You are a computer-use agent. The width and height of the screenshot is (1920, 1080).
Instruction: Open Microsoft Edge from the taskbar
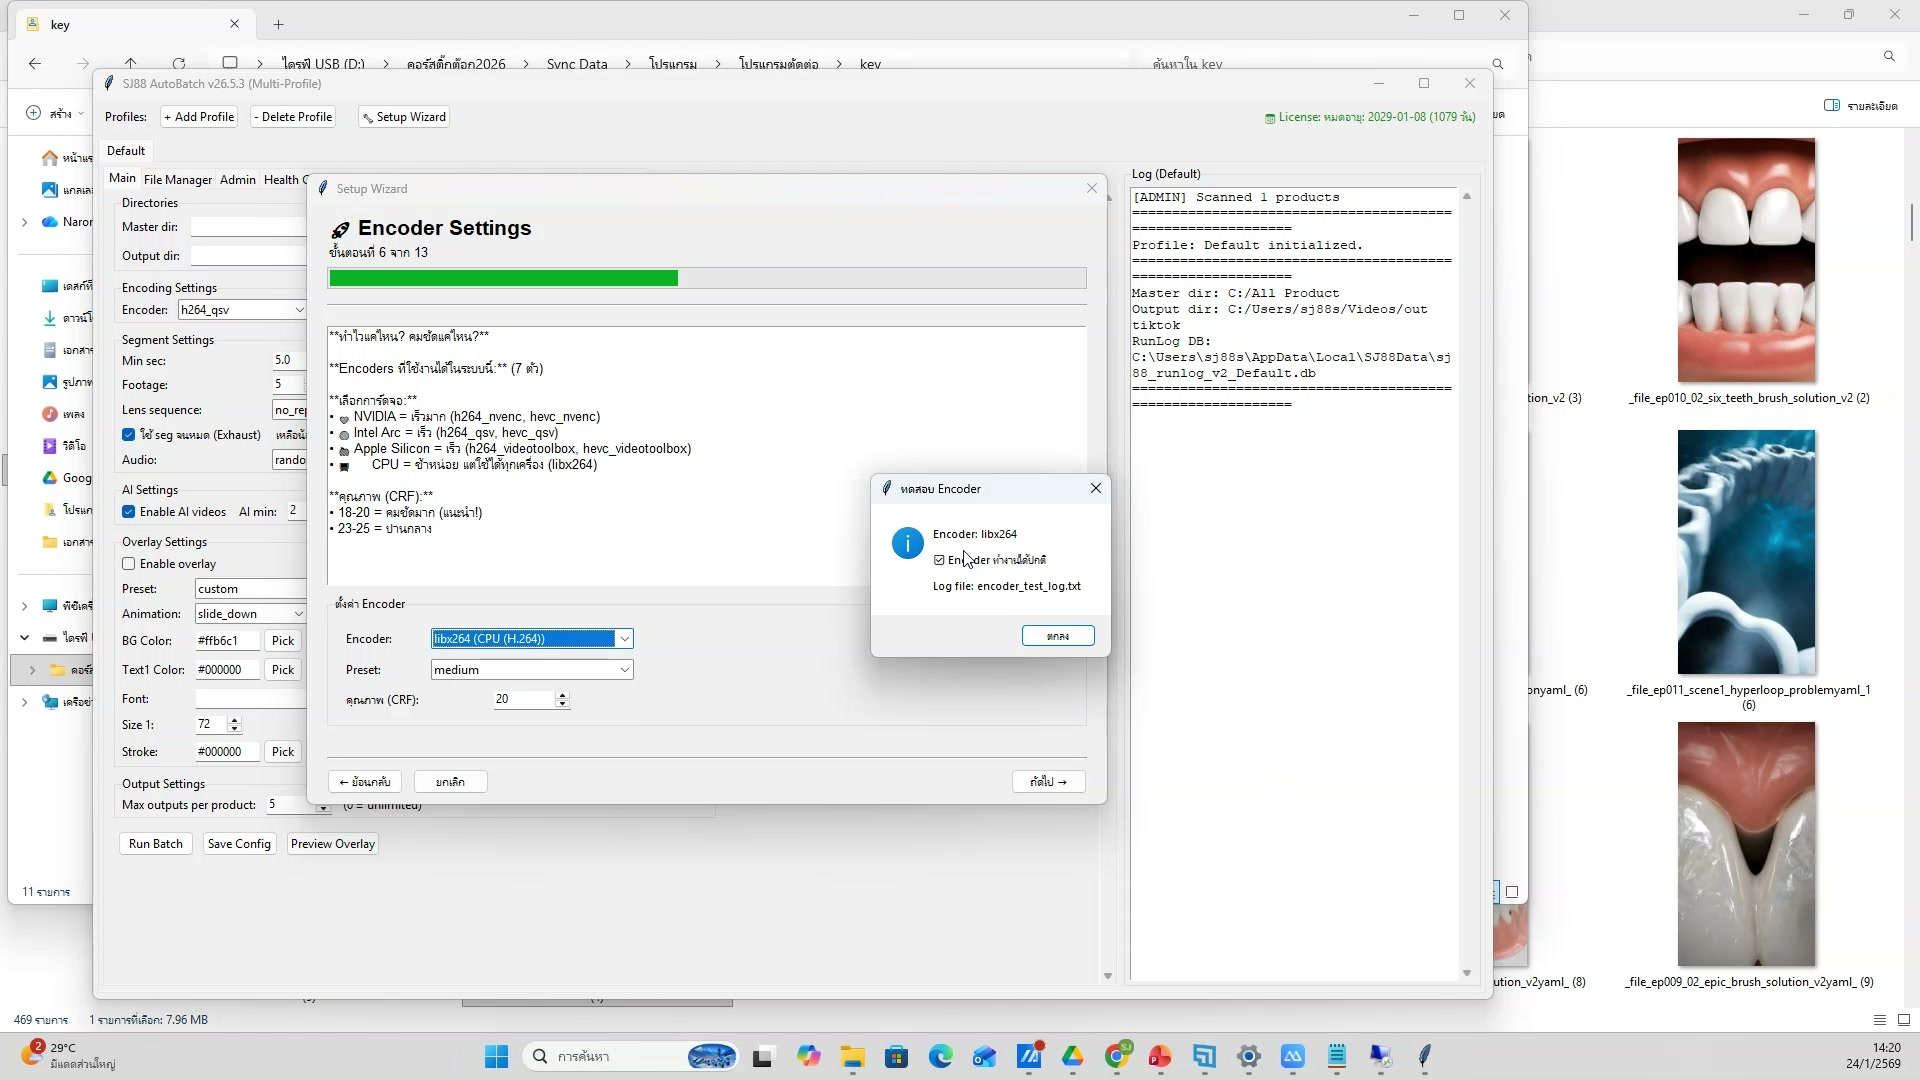tap(940, 1056)
